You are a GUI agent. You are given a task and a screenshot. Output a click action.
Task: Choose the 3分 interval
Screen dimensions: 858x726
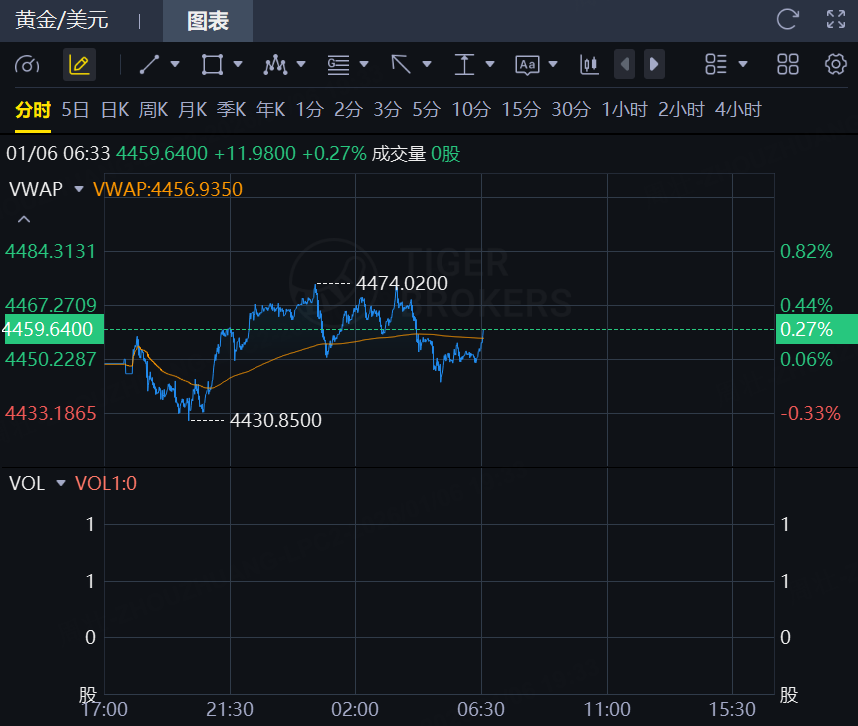[x=387, y=110]
